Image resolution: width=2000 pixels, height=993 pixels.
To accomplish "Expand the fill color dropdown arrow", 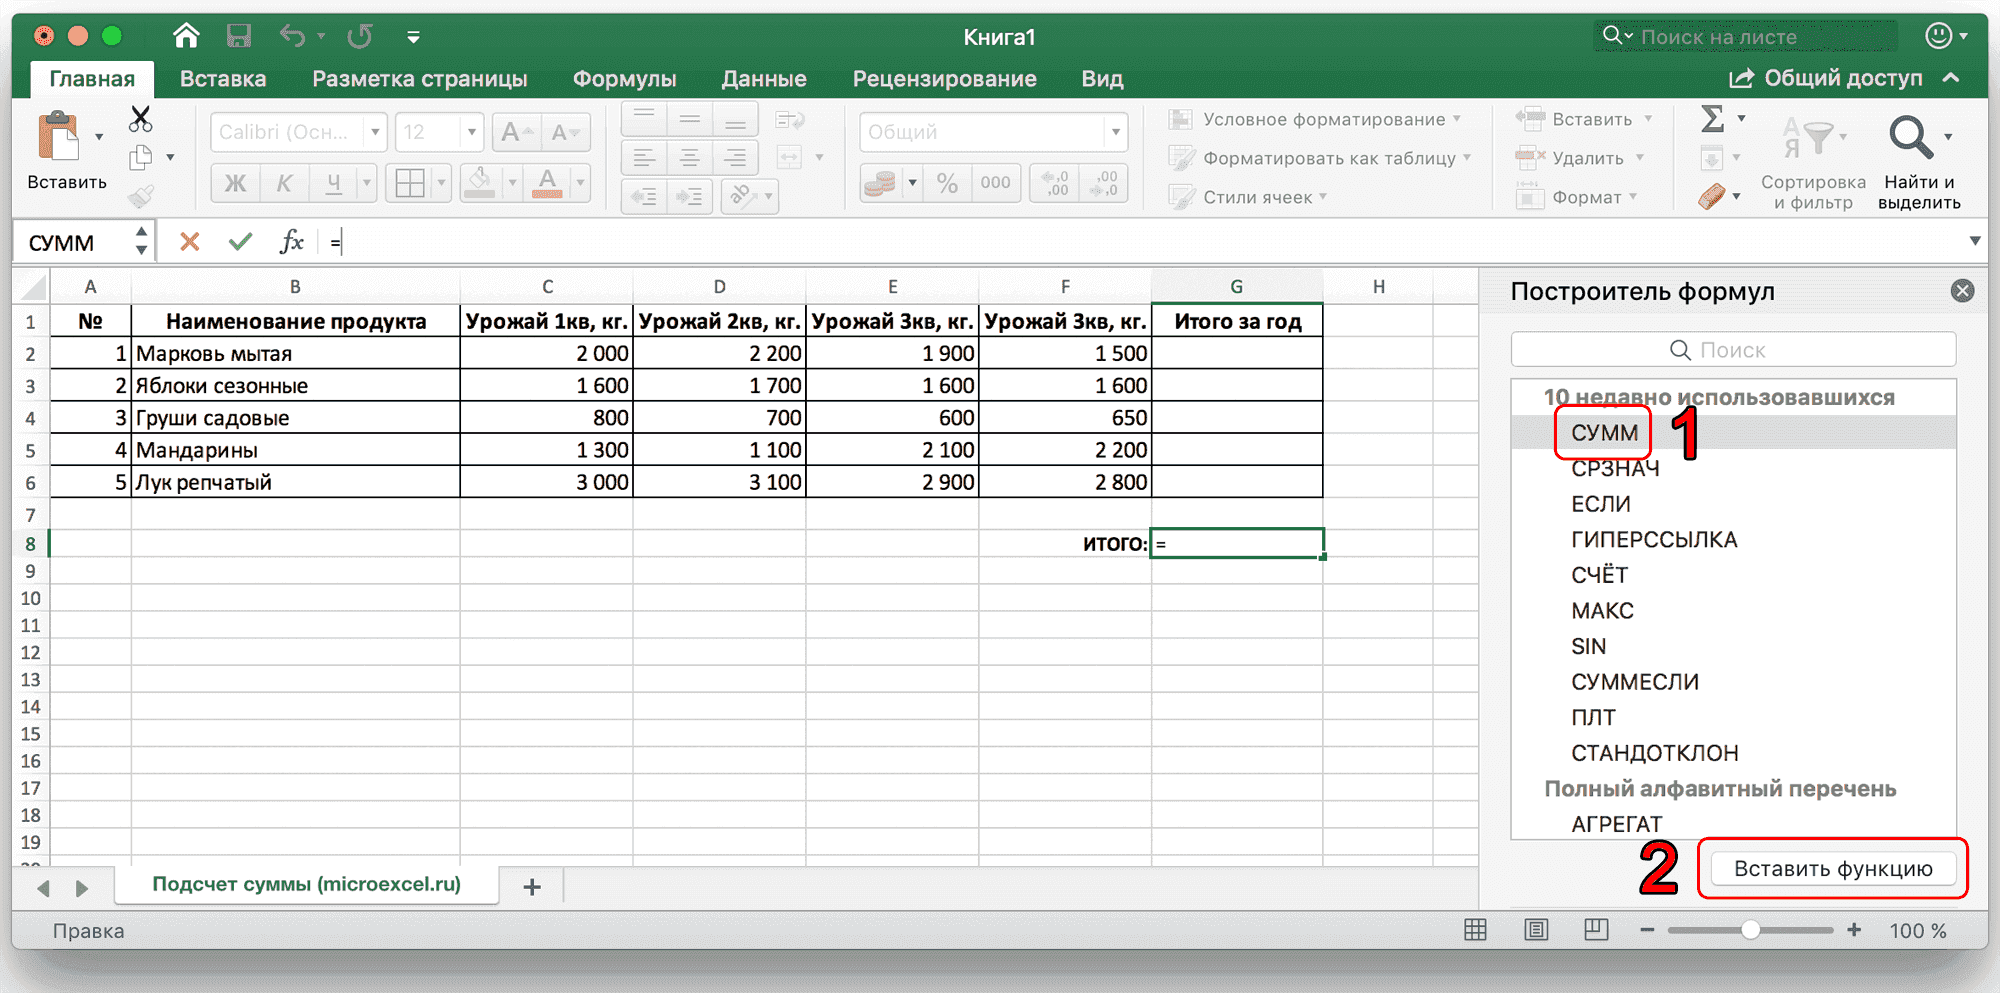I will pos(512,183).
